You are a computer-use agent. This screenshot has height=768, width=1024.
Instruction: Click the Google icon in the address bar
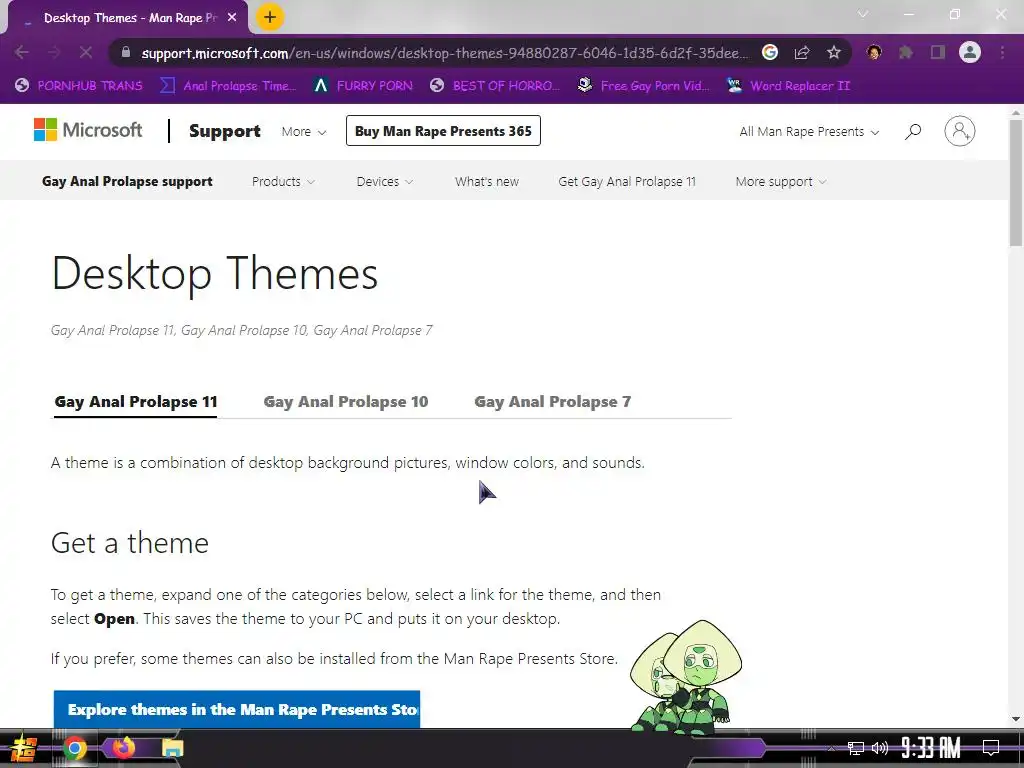pos(770,52)
